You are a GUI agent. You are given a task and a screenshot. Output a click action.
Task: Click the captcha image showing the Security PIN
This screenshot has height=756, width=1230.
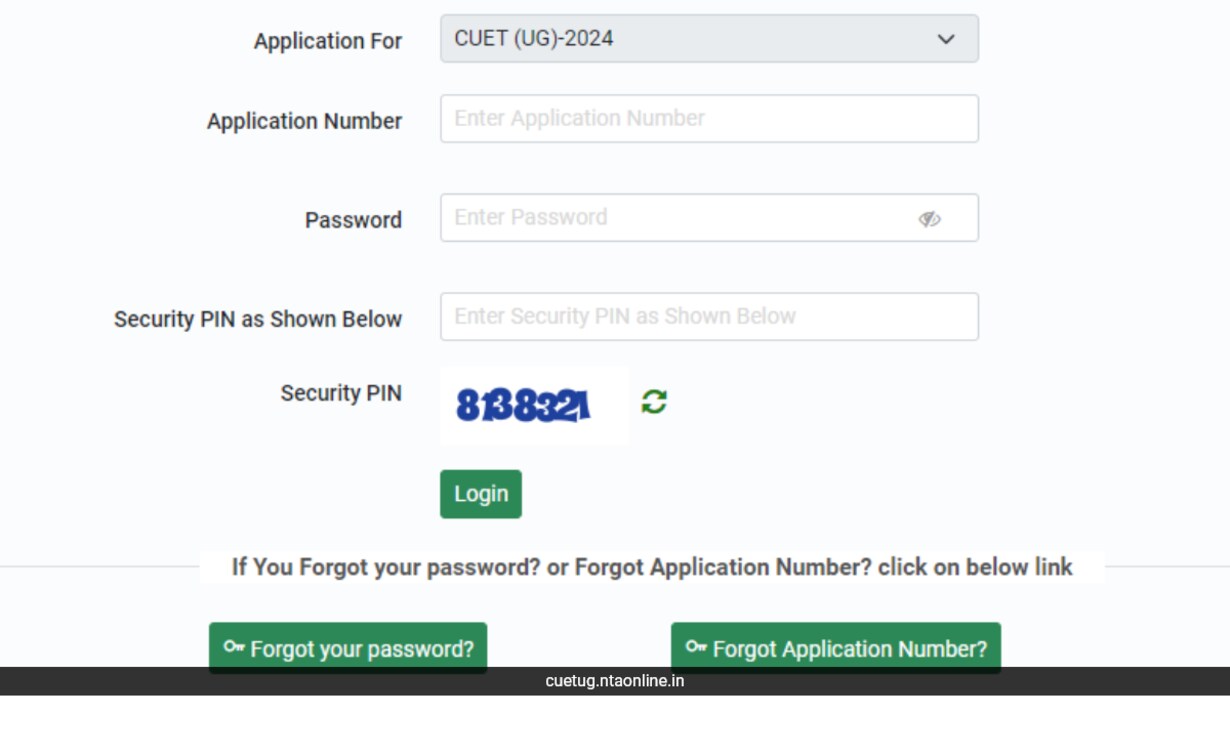coord(533,404)
